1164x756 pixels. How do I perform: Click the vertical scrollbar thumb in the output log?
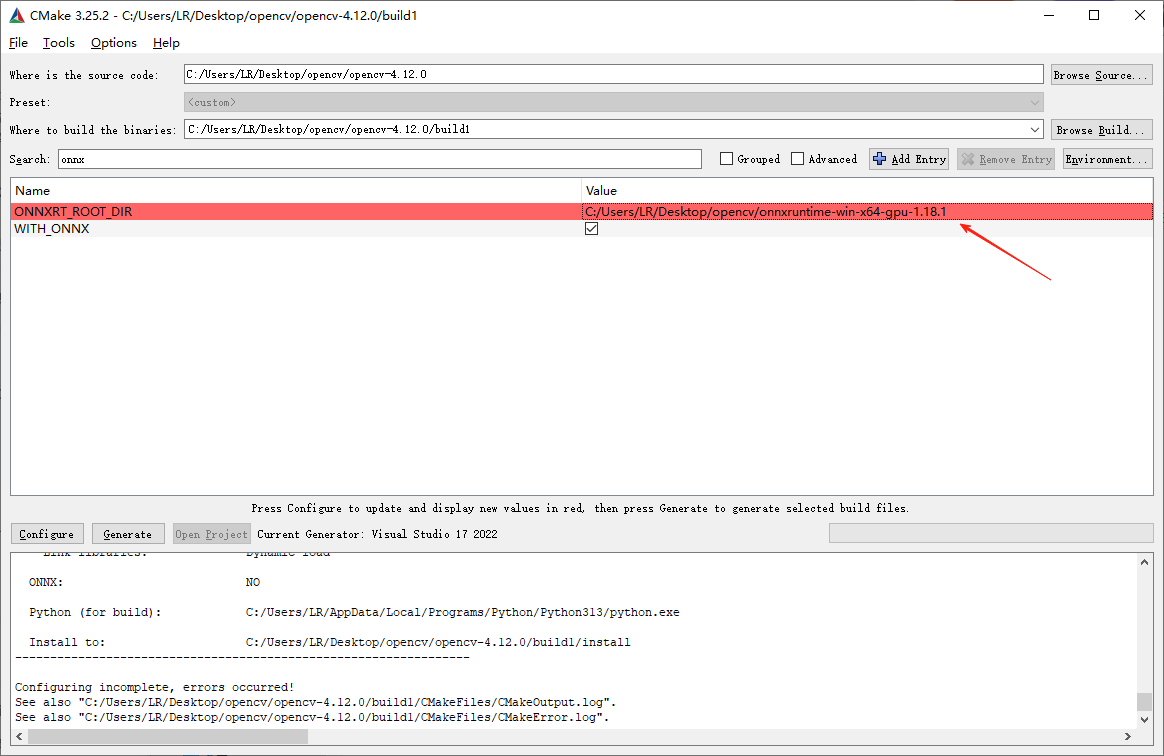[1145, 702]
